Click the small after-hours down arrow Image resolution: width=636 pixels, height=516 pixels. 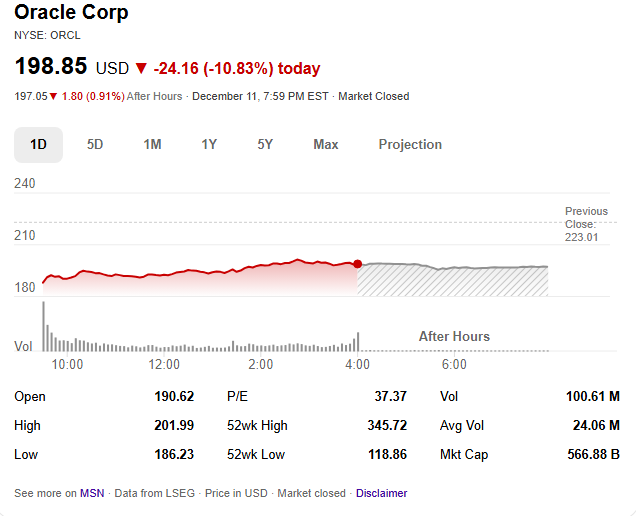53,97
